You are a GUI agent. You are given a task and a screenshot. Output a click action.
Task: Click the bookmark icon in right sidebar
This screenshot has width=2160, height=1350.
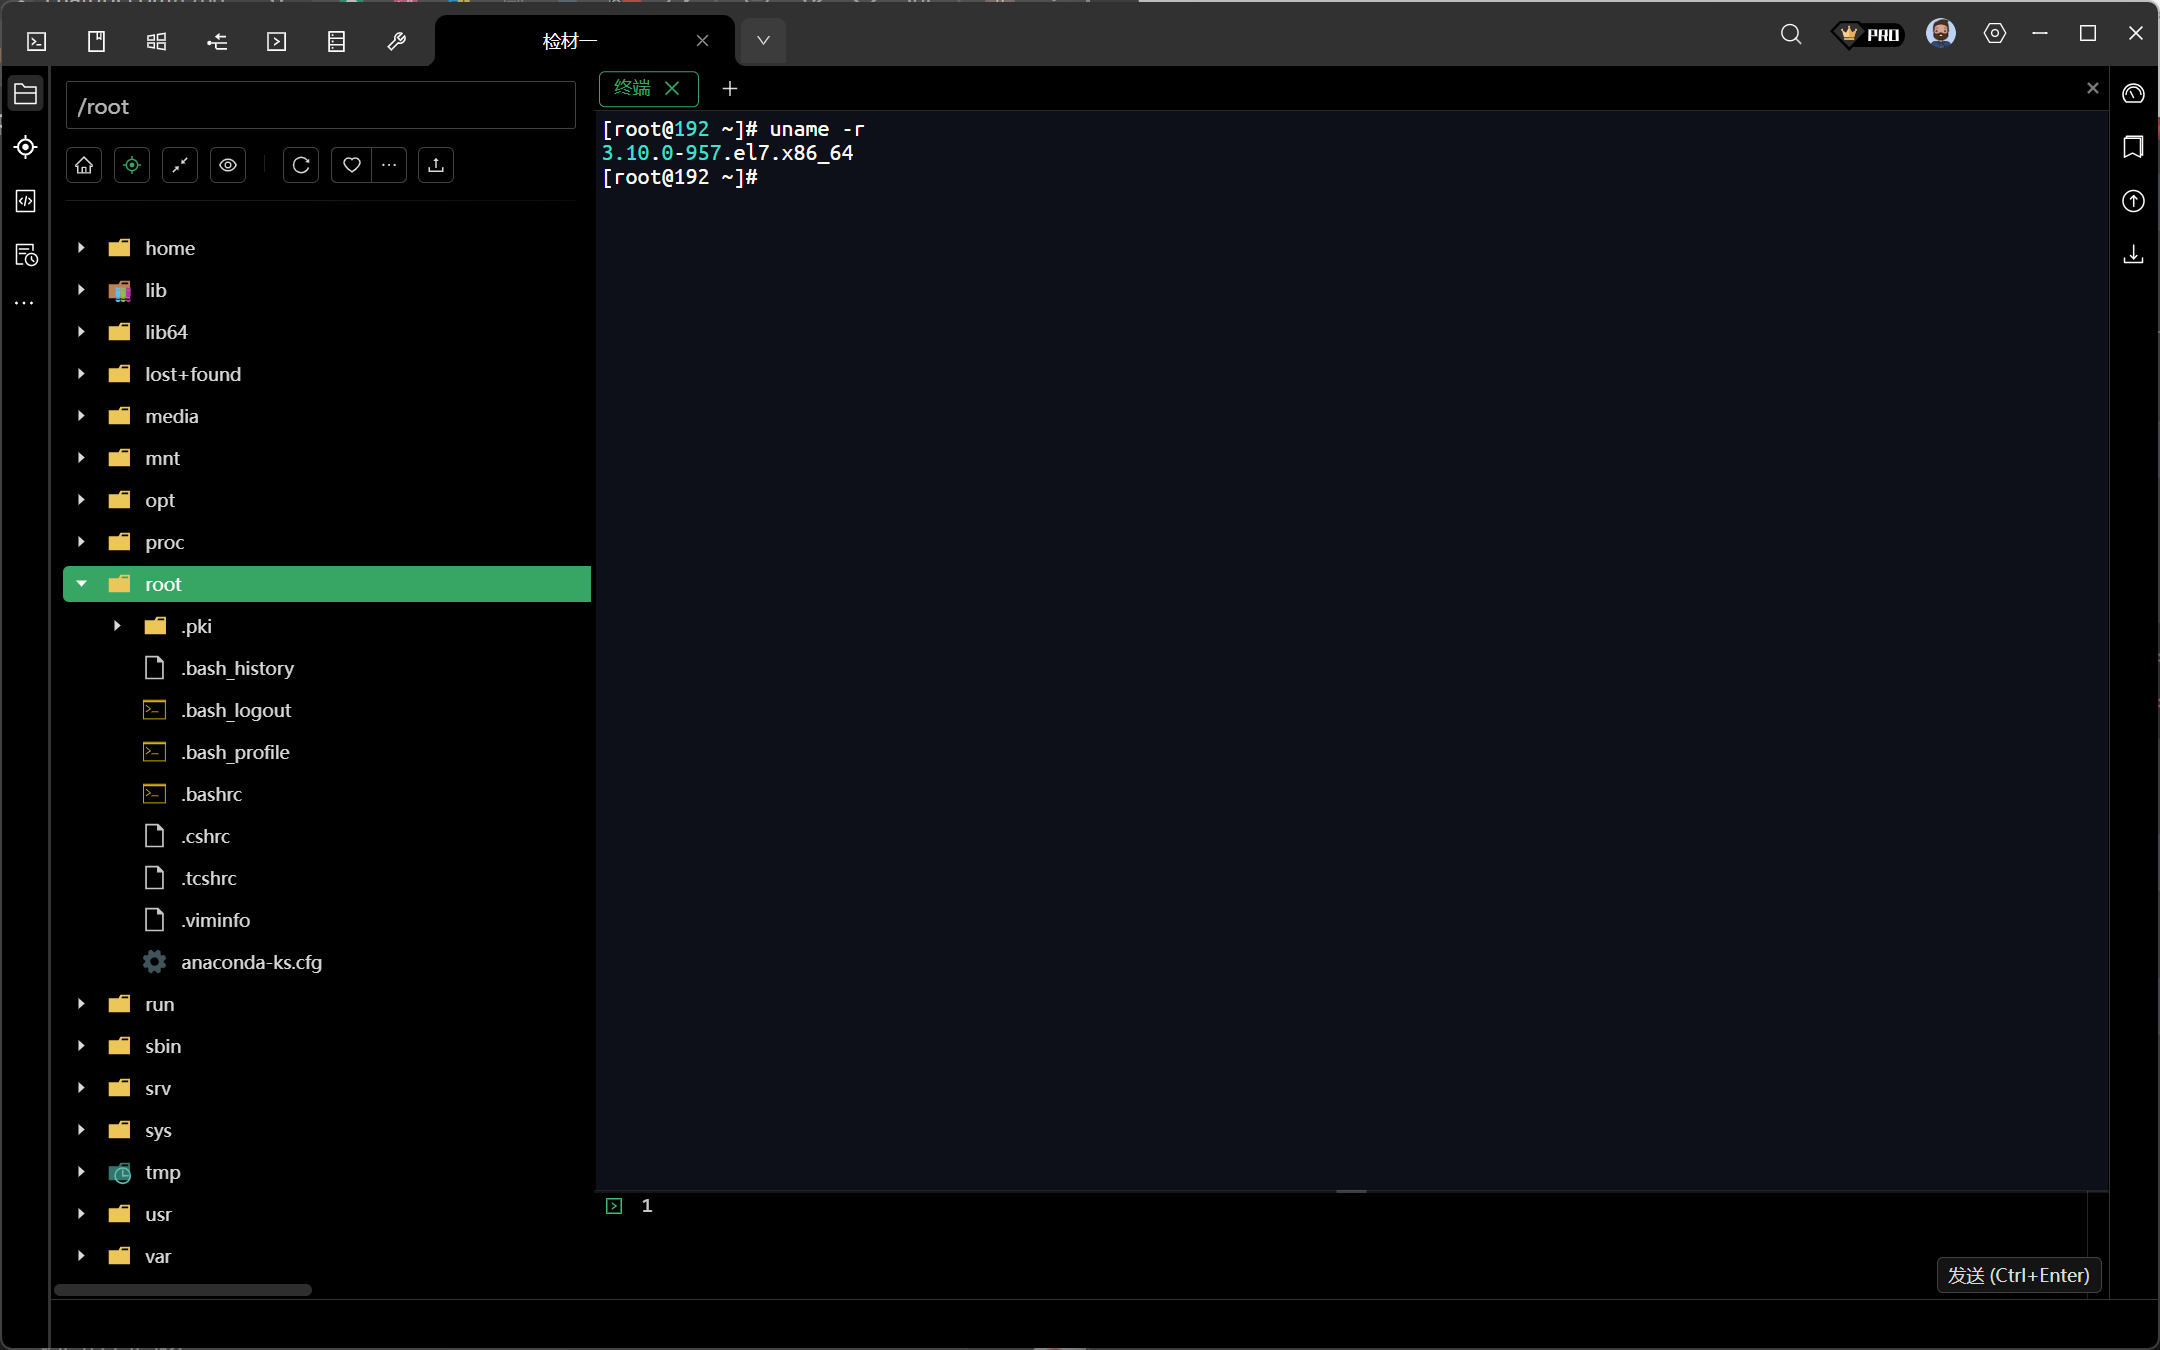point(2133,147)
